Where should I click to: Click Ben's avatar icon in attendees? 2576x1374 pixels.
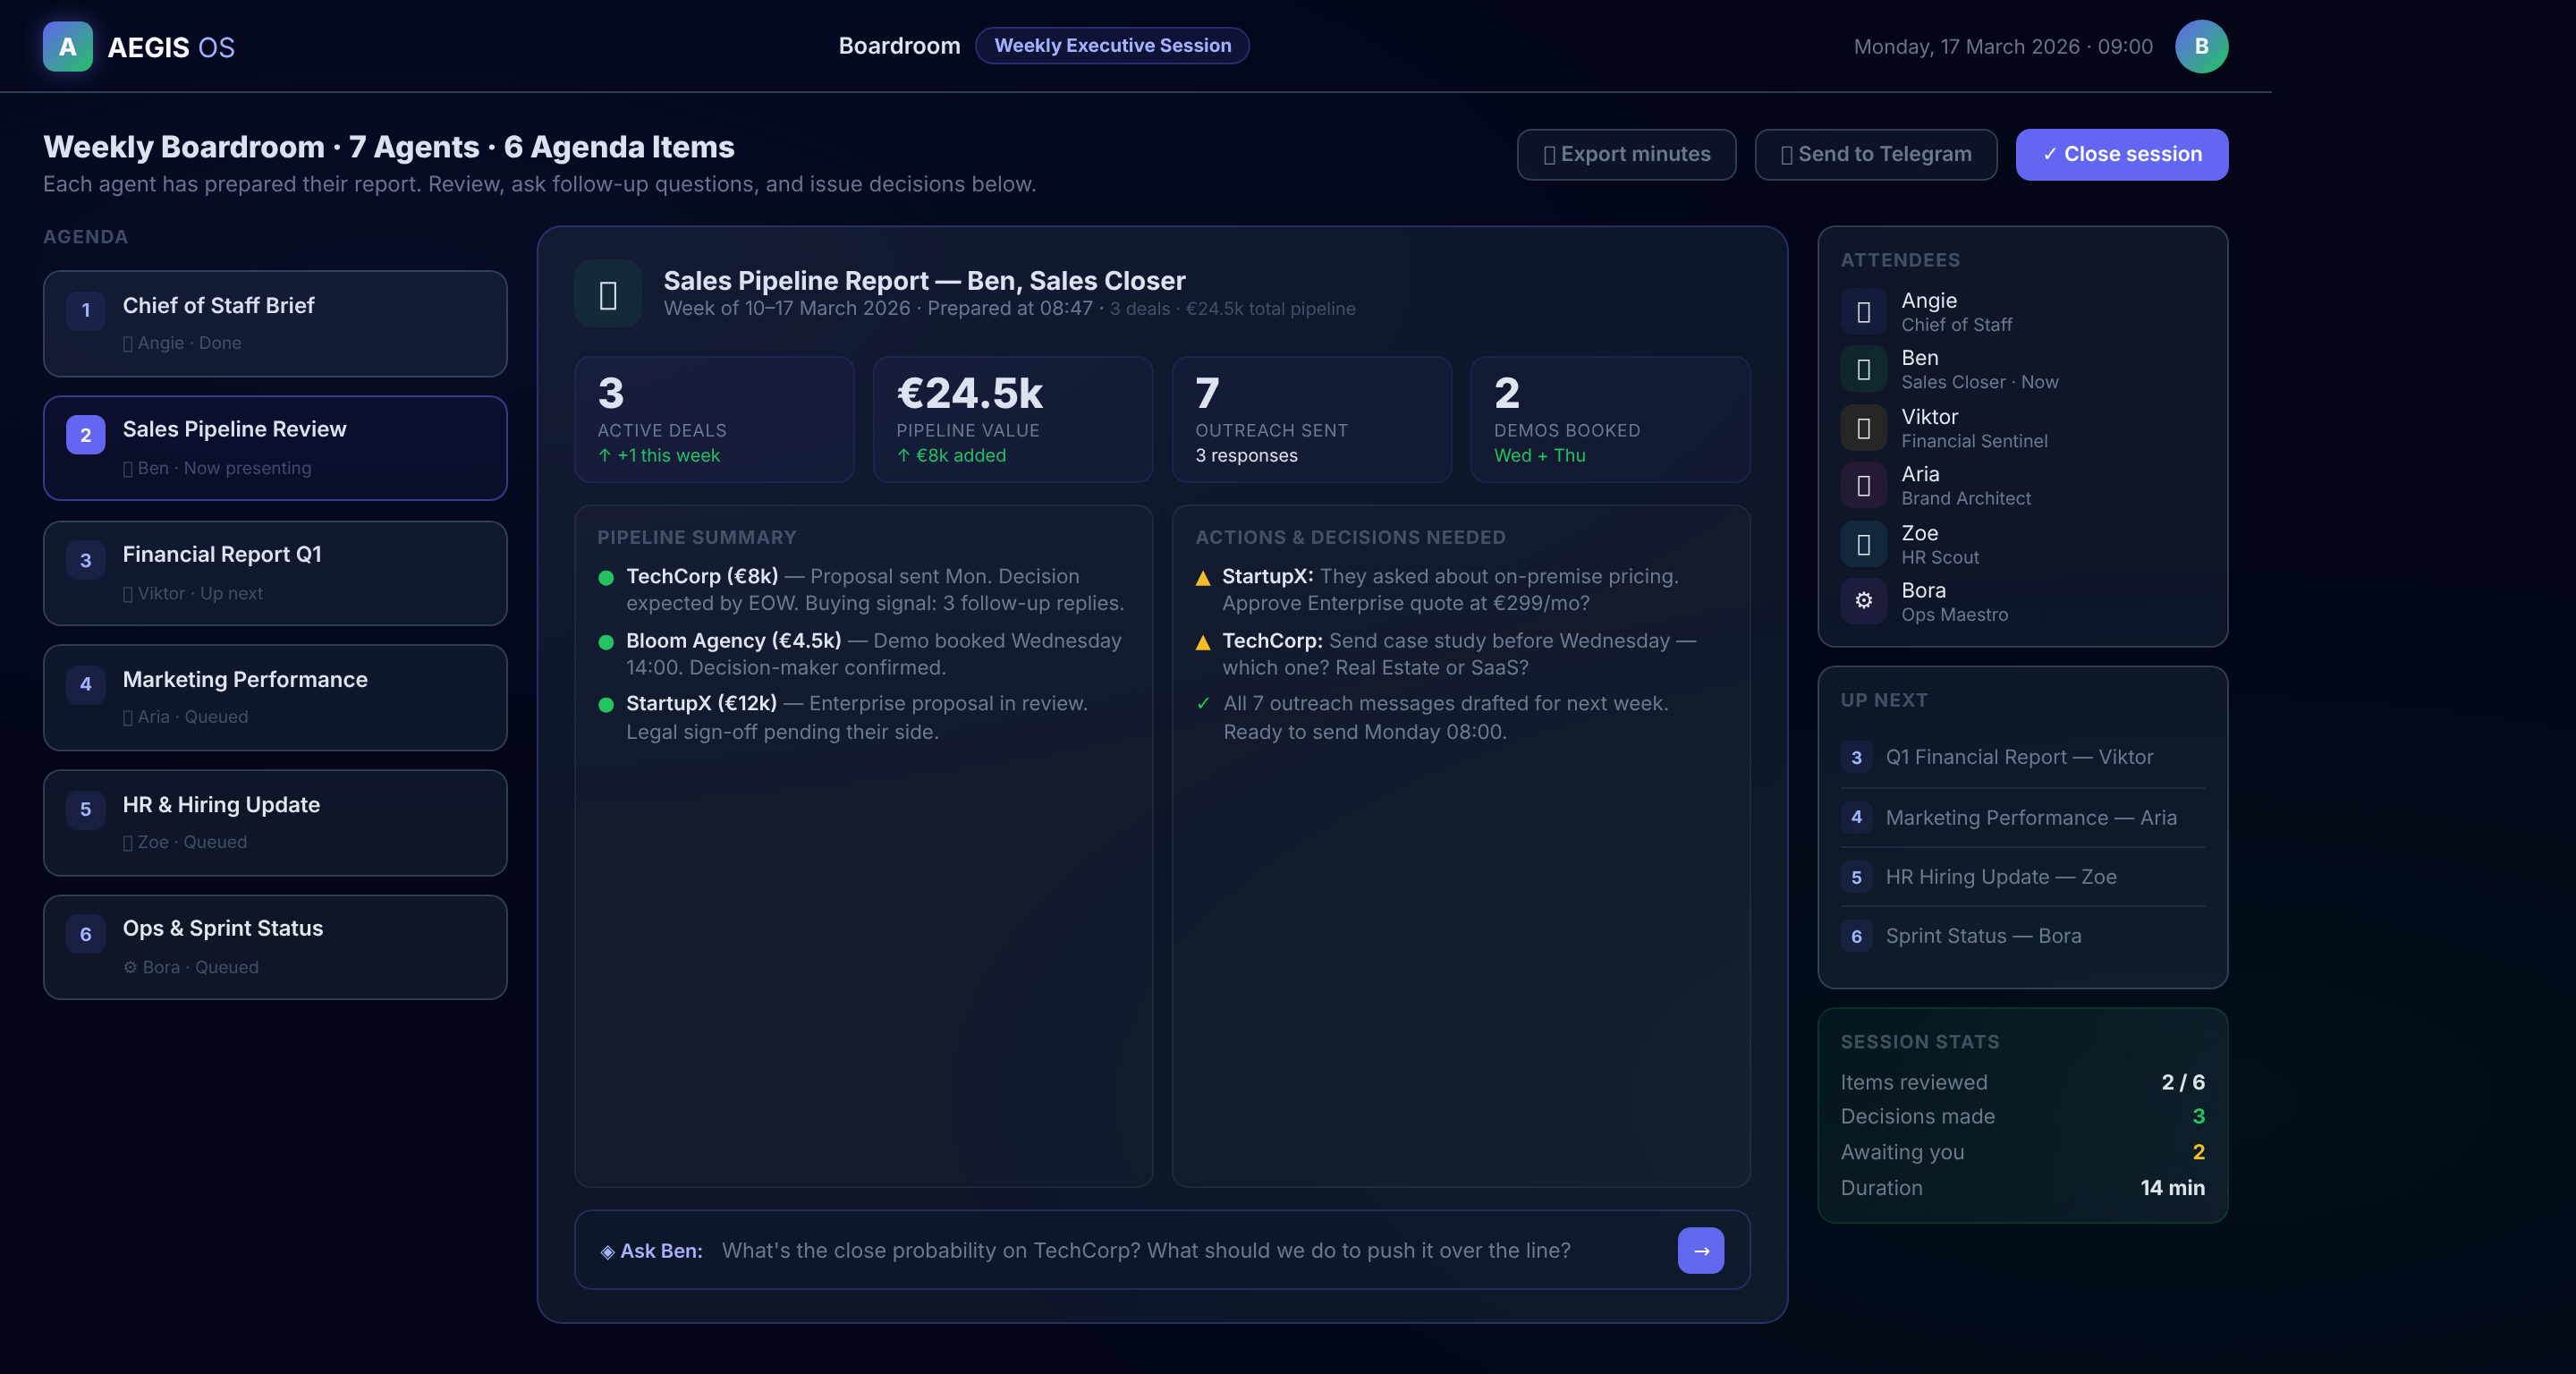tap(1863, 369)
